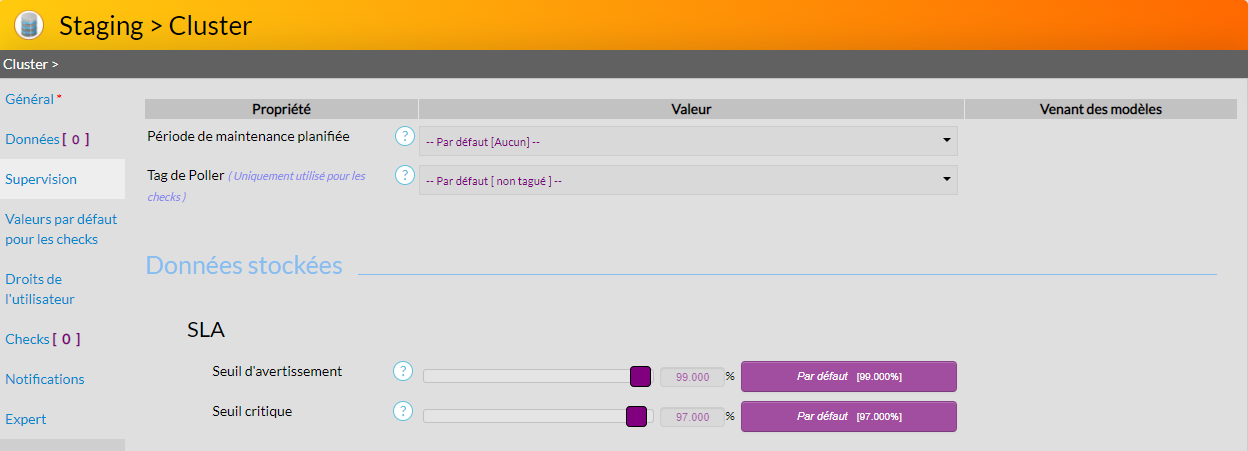Click Par défaut 99.000% warning button
Screen dimensions: 1248x451
click(x=848, y=376)
